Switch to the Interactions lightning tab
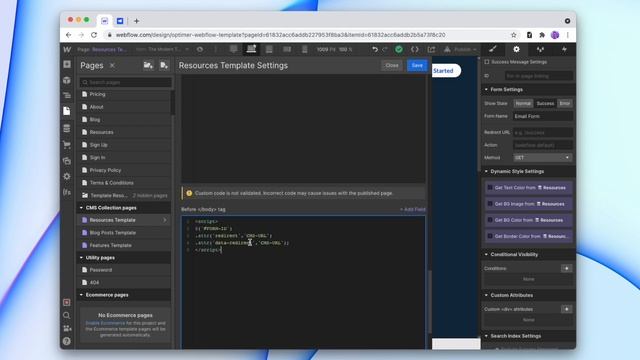This screenshot has width=640, height=360. point(564,49)
